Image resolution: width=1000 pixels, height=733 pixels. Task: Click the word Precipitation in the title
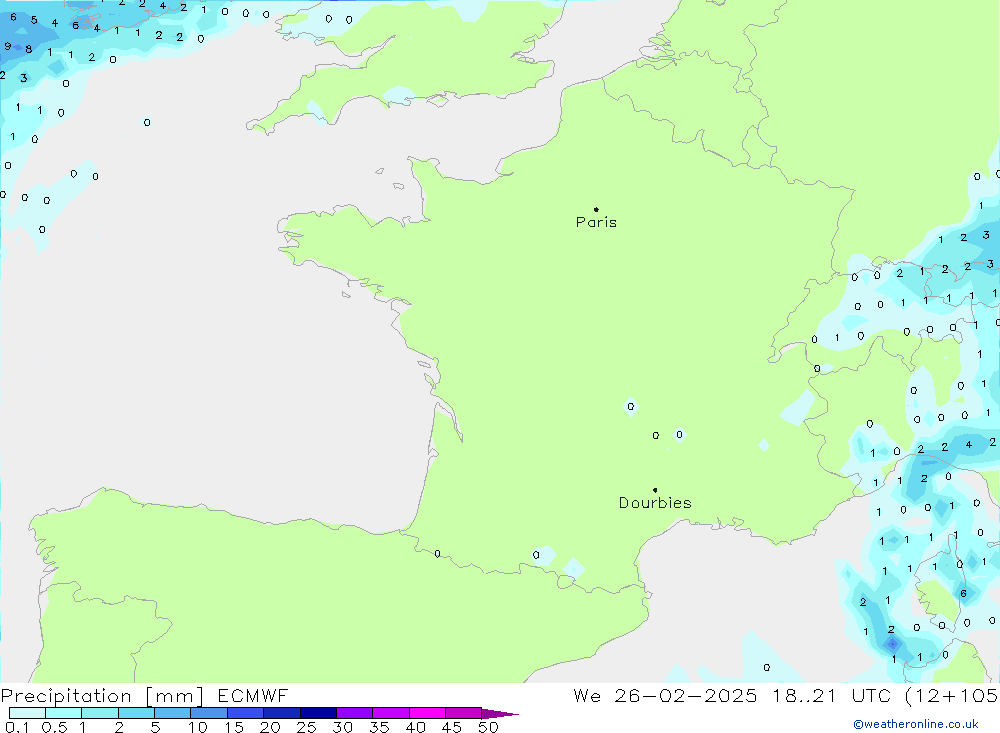click(66, 696)
